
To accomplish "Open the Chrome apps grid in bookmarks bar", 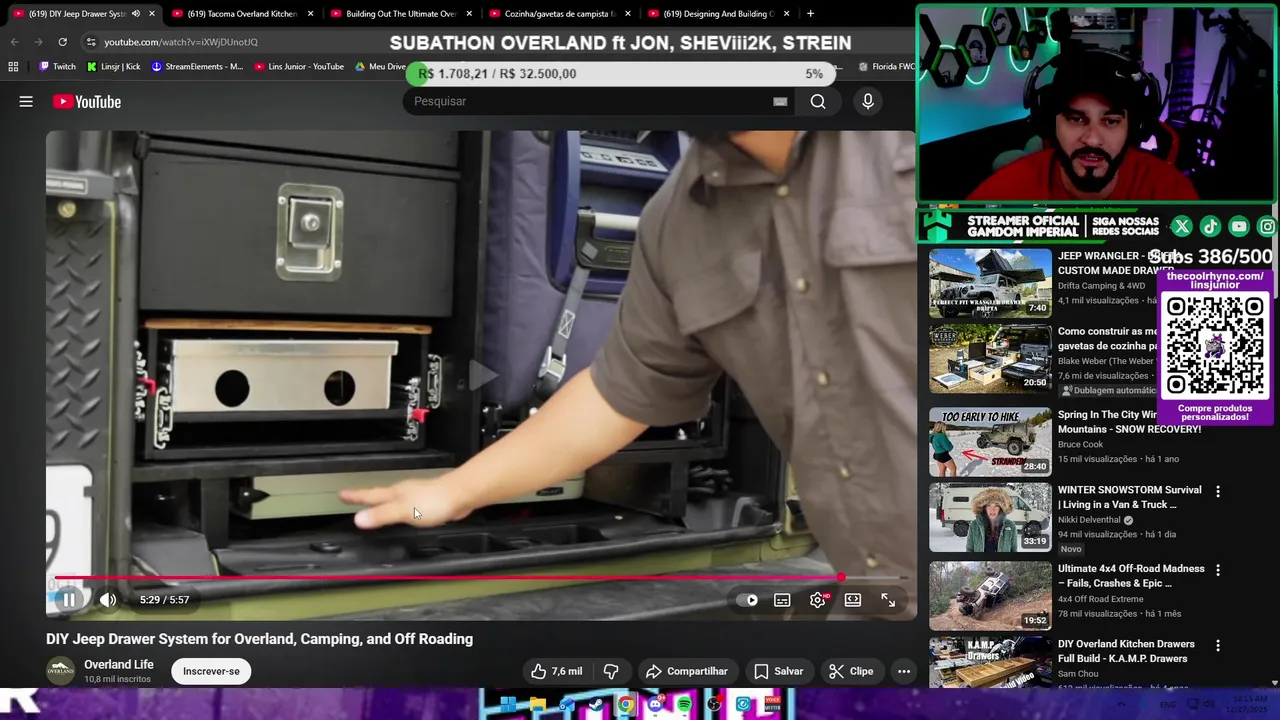I will [13, 67].
